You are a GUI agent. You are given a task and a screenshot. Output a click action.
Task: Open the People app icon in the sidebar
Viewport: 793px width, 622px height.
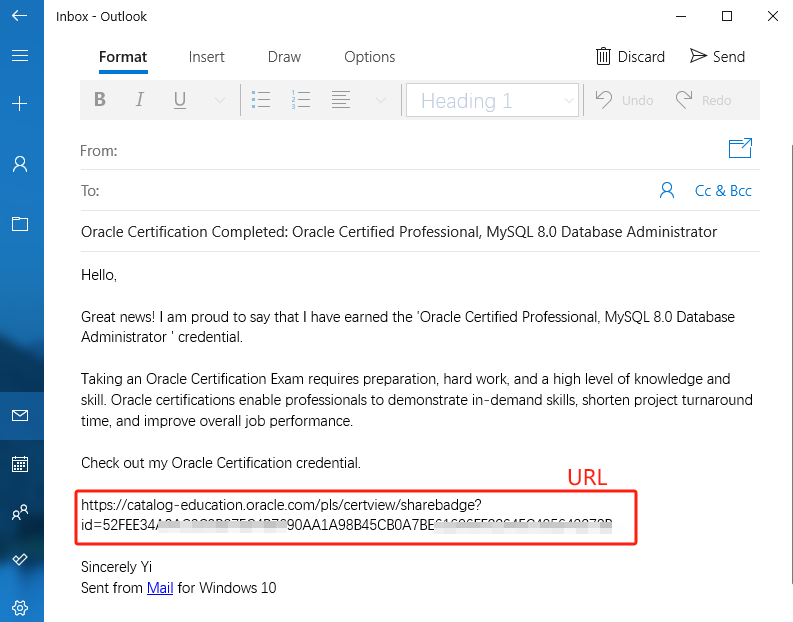point(20,512)
